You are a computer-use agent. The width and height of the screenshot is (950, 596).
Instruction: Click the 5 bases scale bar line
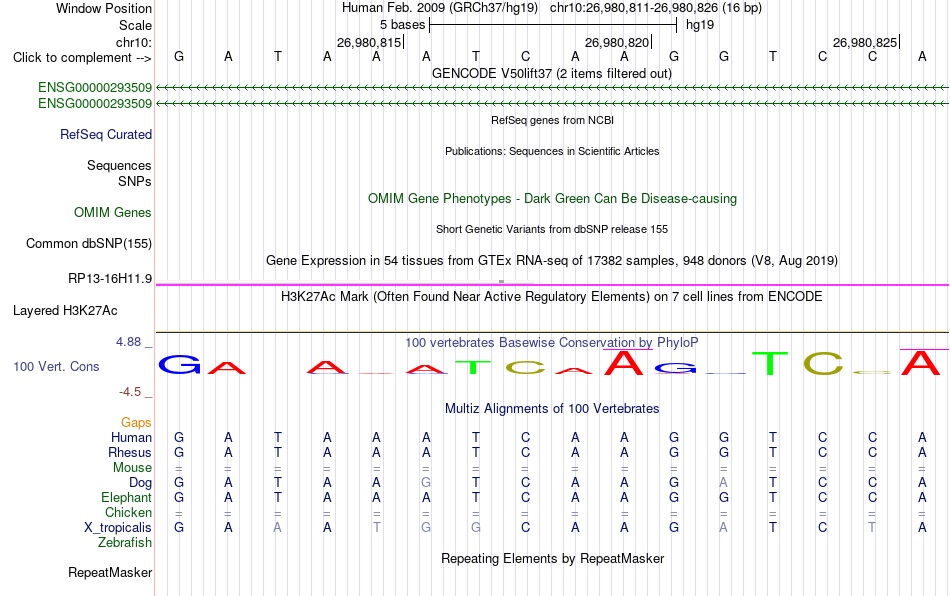click(553, 25)
